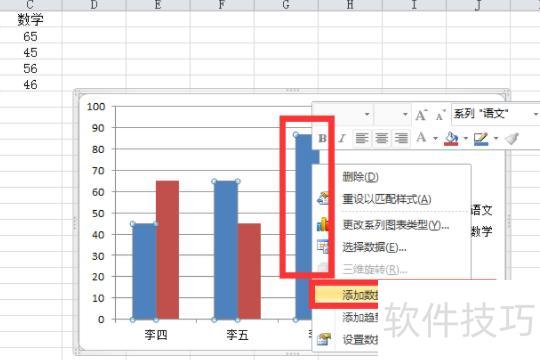Select column H header
The image size is (540, 360).
(x=350, y=5)
